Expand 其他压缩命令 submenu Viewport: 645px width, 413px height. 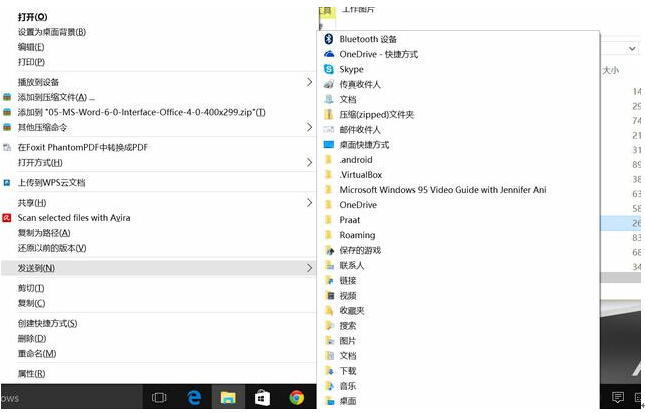pos(309,127)
